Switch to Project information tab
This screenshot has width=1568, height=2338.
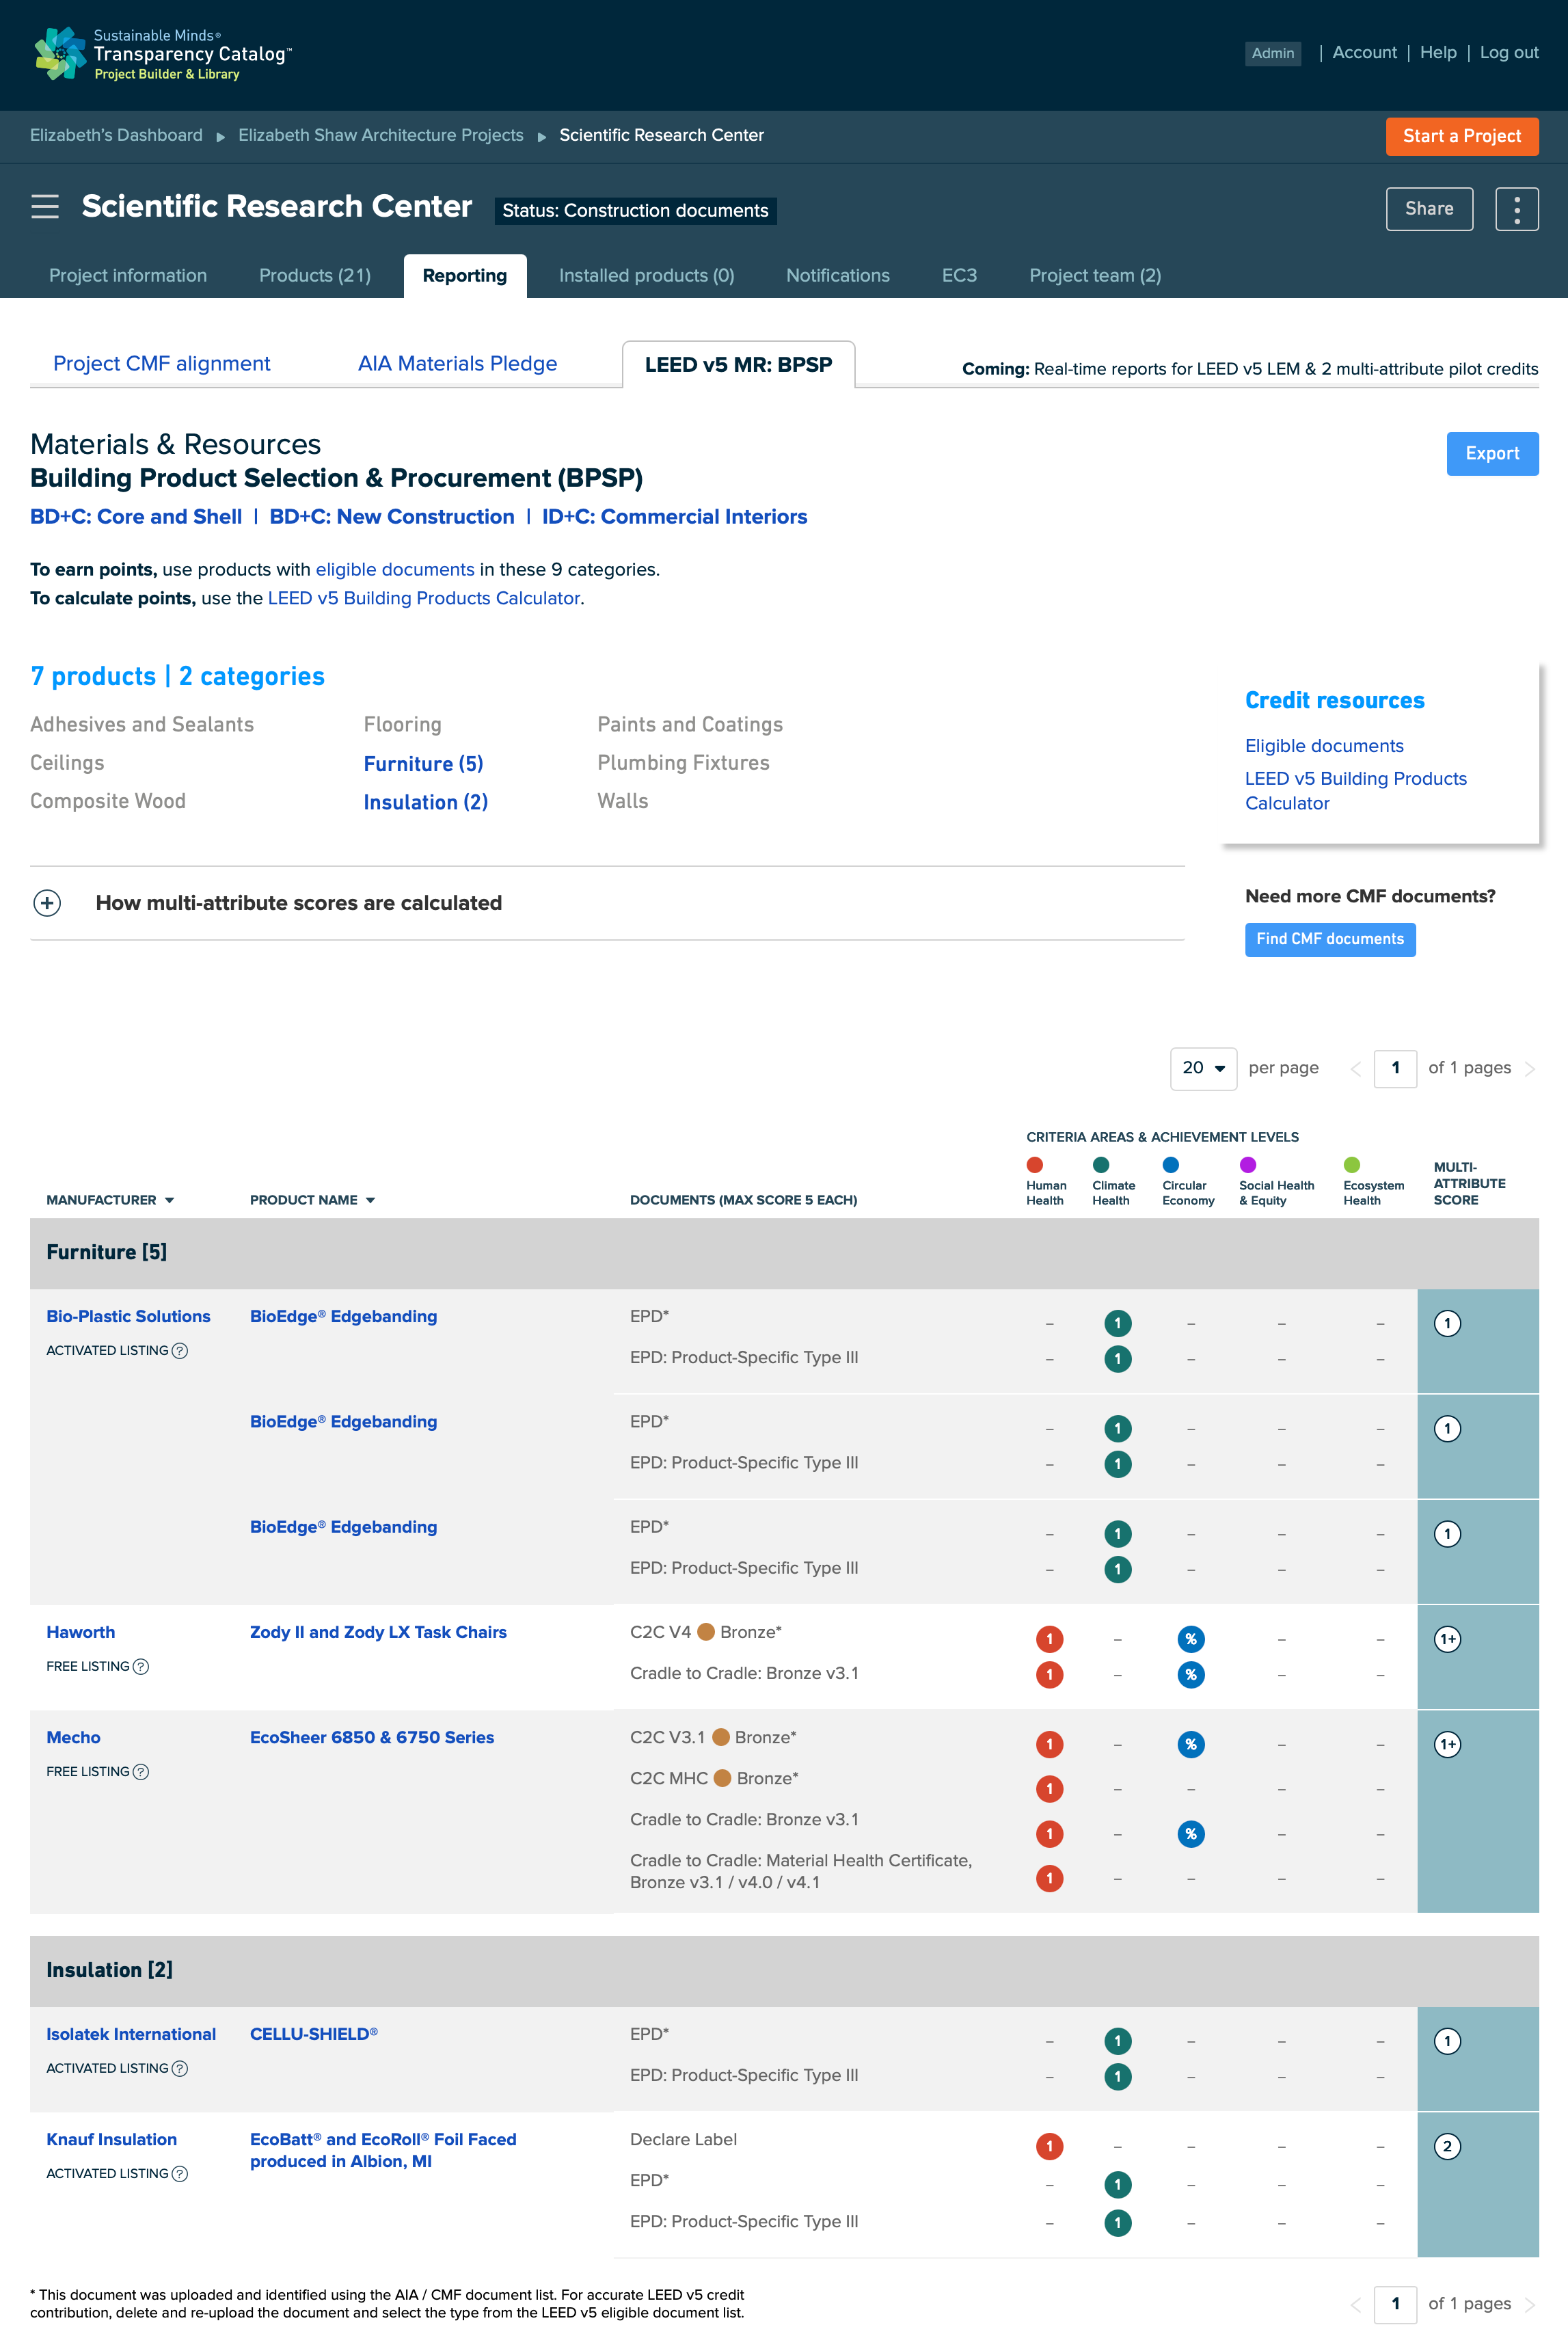coord(128,275)
